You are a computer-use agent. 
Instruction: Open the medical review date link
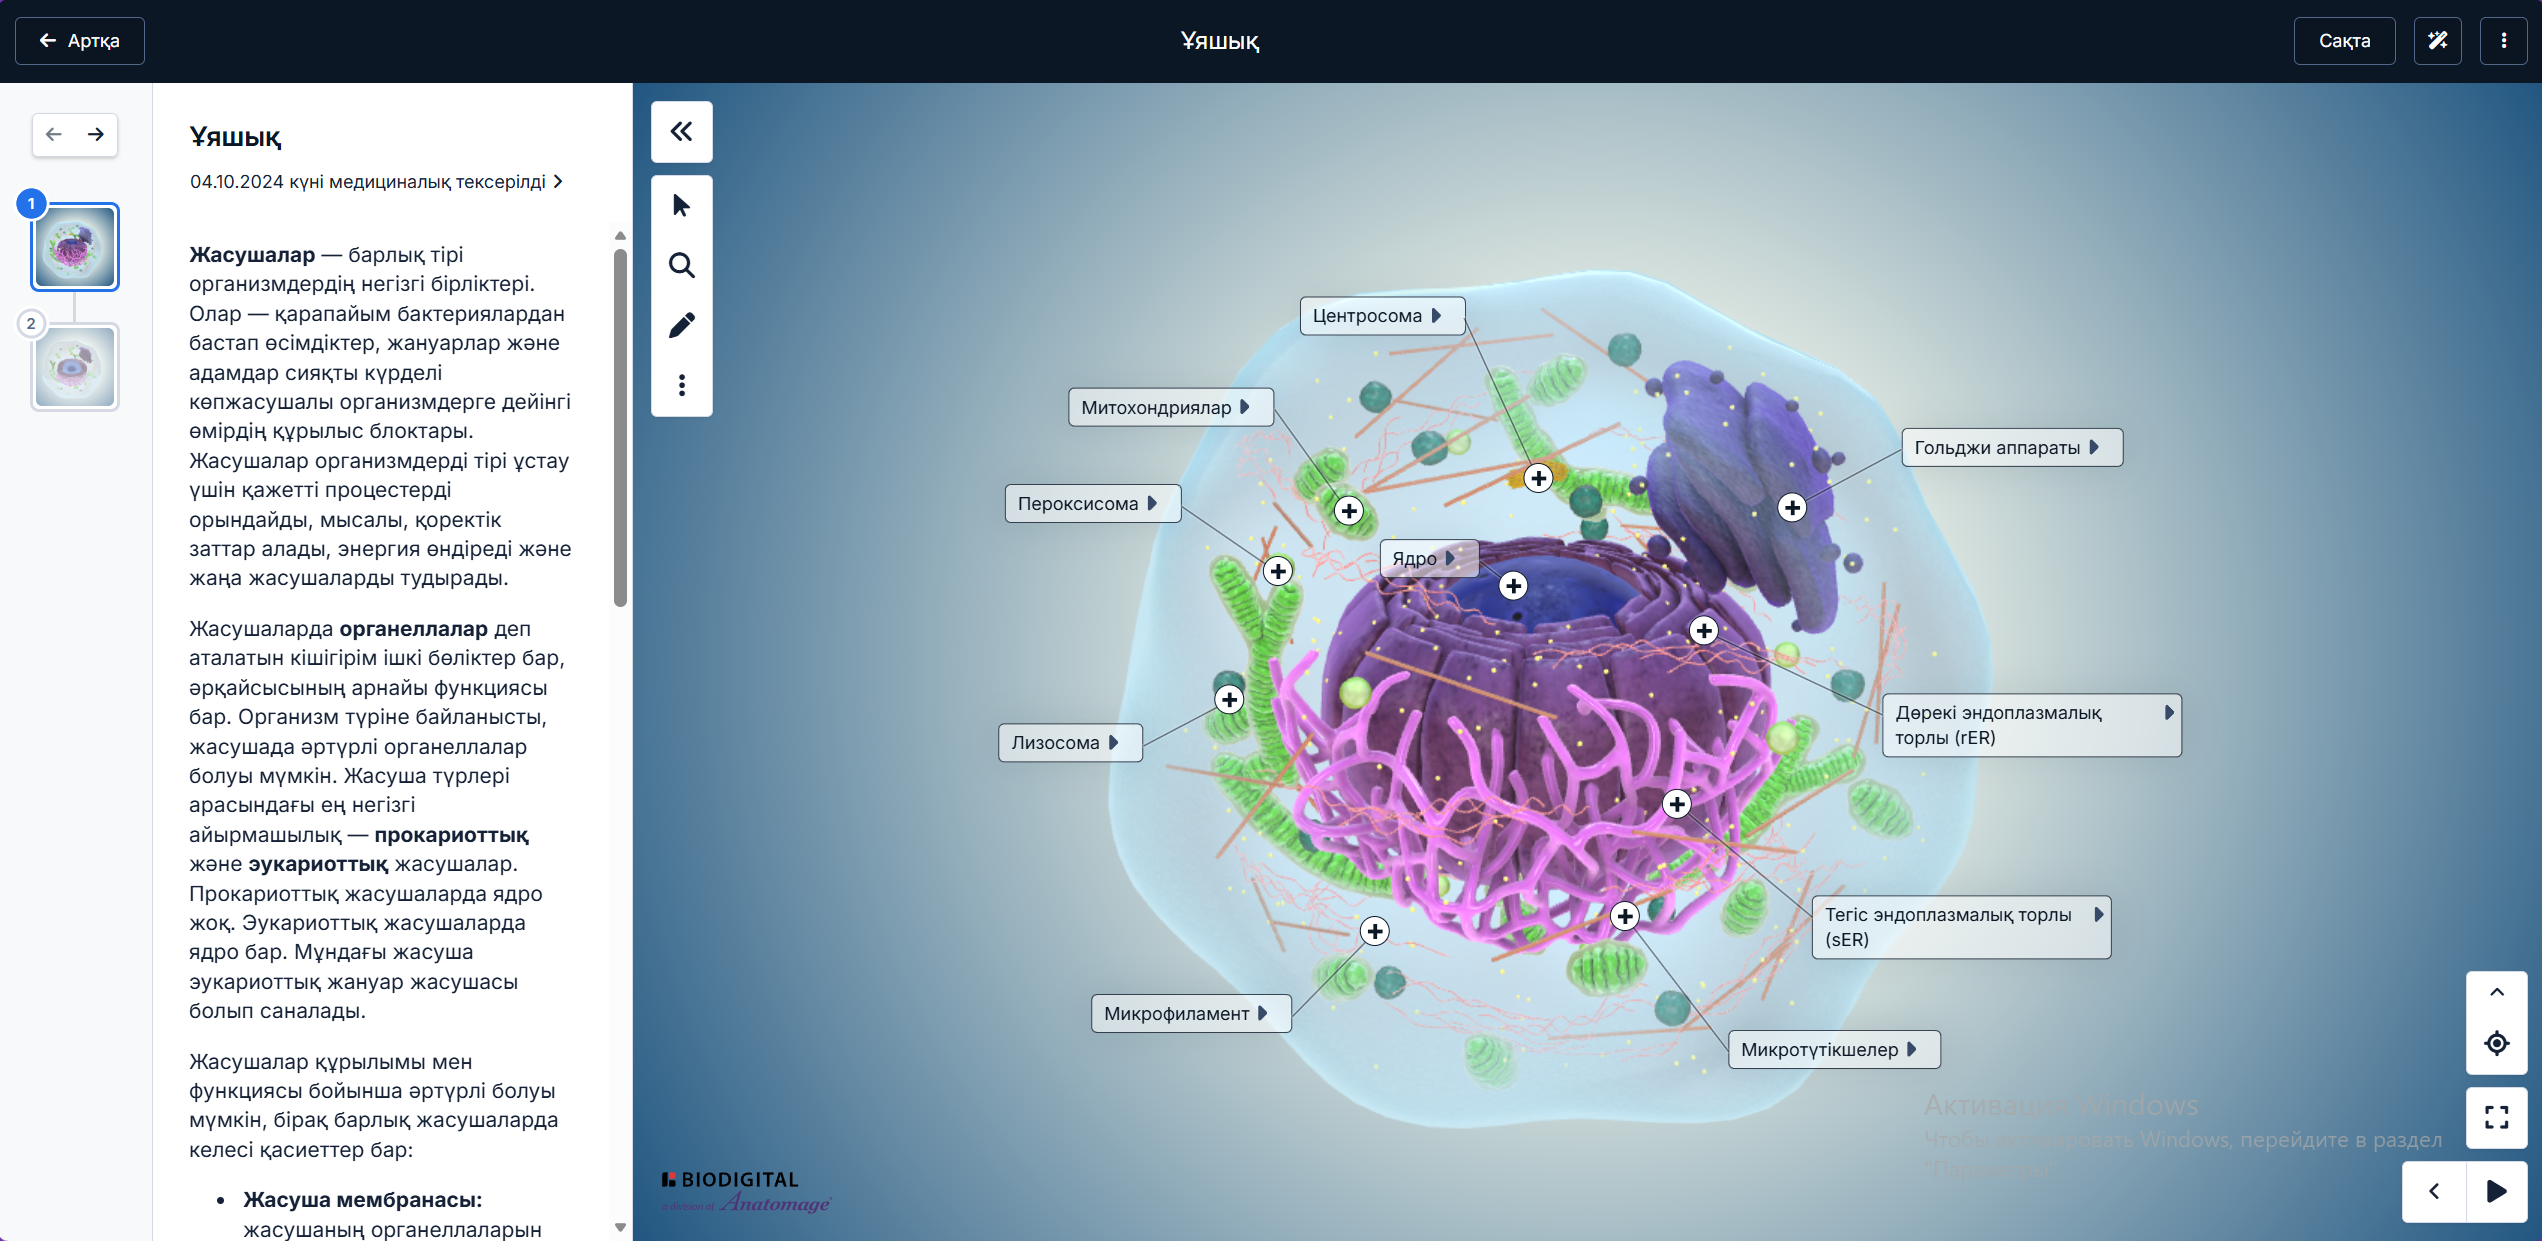click(x=376, y=182)
